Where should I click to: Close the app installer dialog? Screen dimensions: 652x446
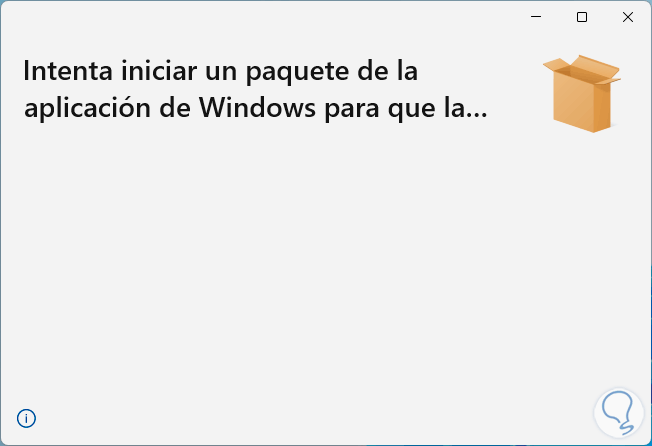[x=627, y=17]
